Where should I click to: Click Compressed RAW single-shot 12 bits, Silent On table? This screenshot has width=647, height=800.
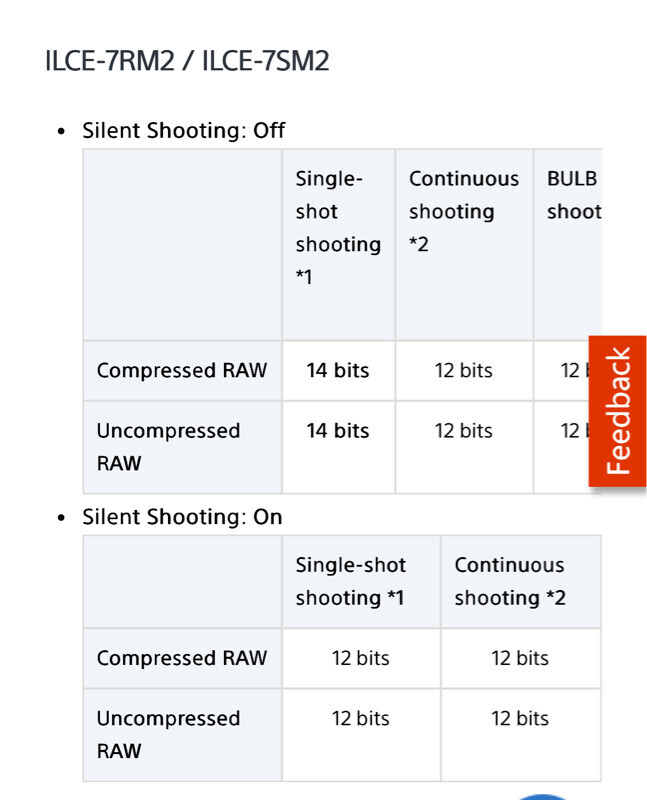pos(361,658)
